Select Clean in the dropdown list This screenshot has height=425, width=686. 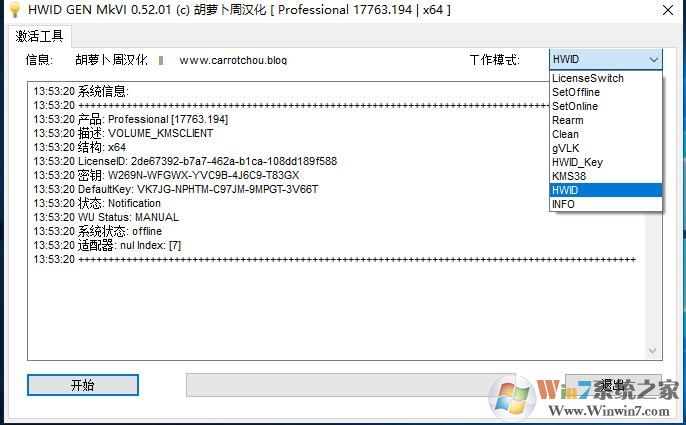click(x=606, y=134)
